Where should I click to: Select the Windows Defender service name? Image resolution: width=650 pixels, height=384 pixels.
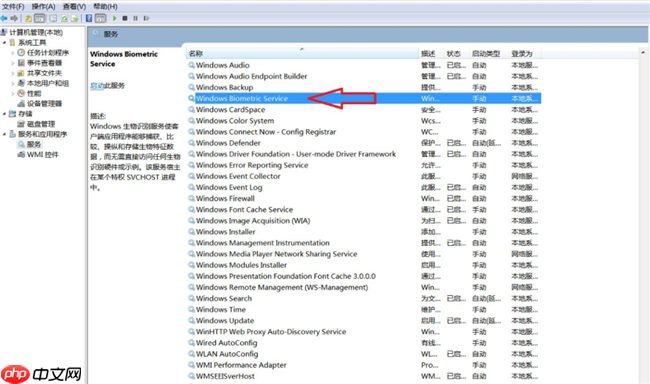coord(228,143)
